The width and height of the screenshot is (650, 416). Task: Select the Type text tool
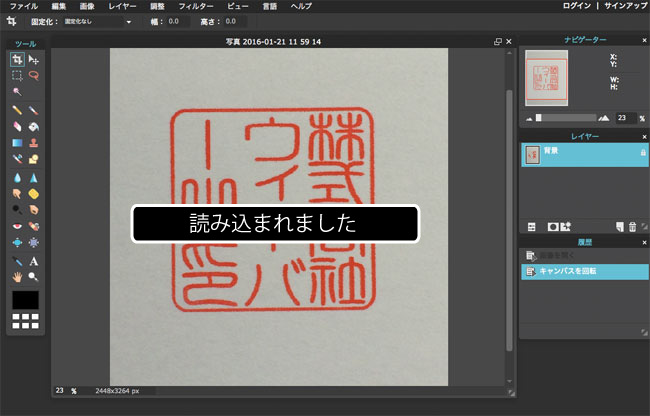(x=34, y=261)
